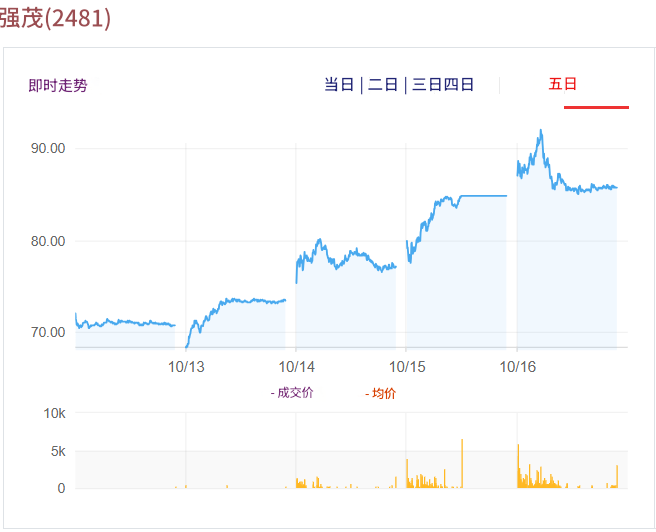Select the 五日 tab
This screenshot has height=532, width=656.
pos(563,84)
